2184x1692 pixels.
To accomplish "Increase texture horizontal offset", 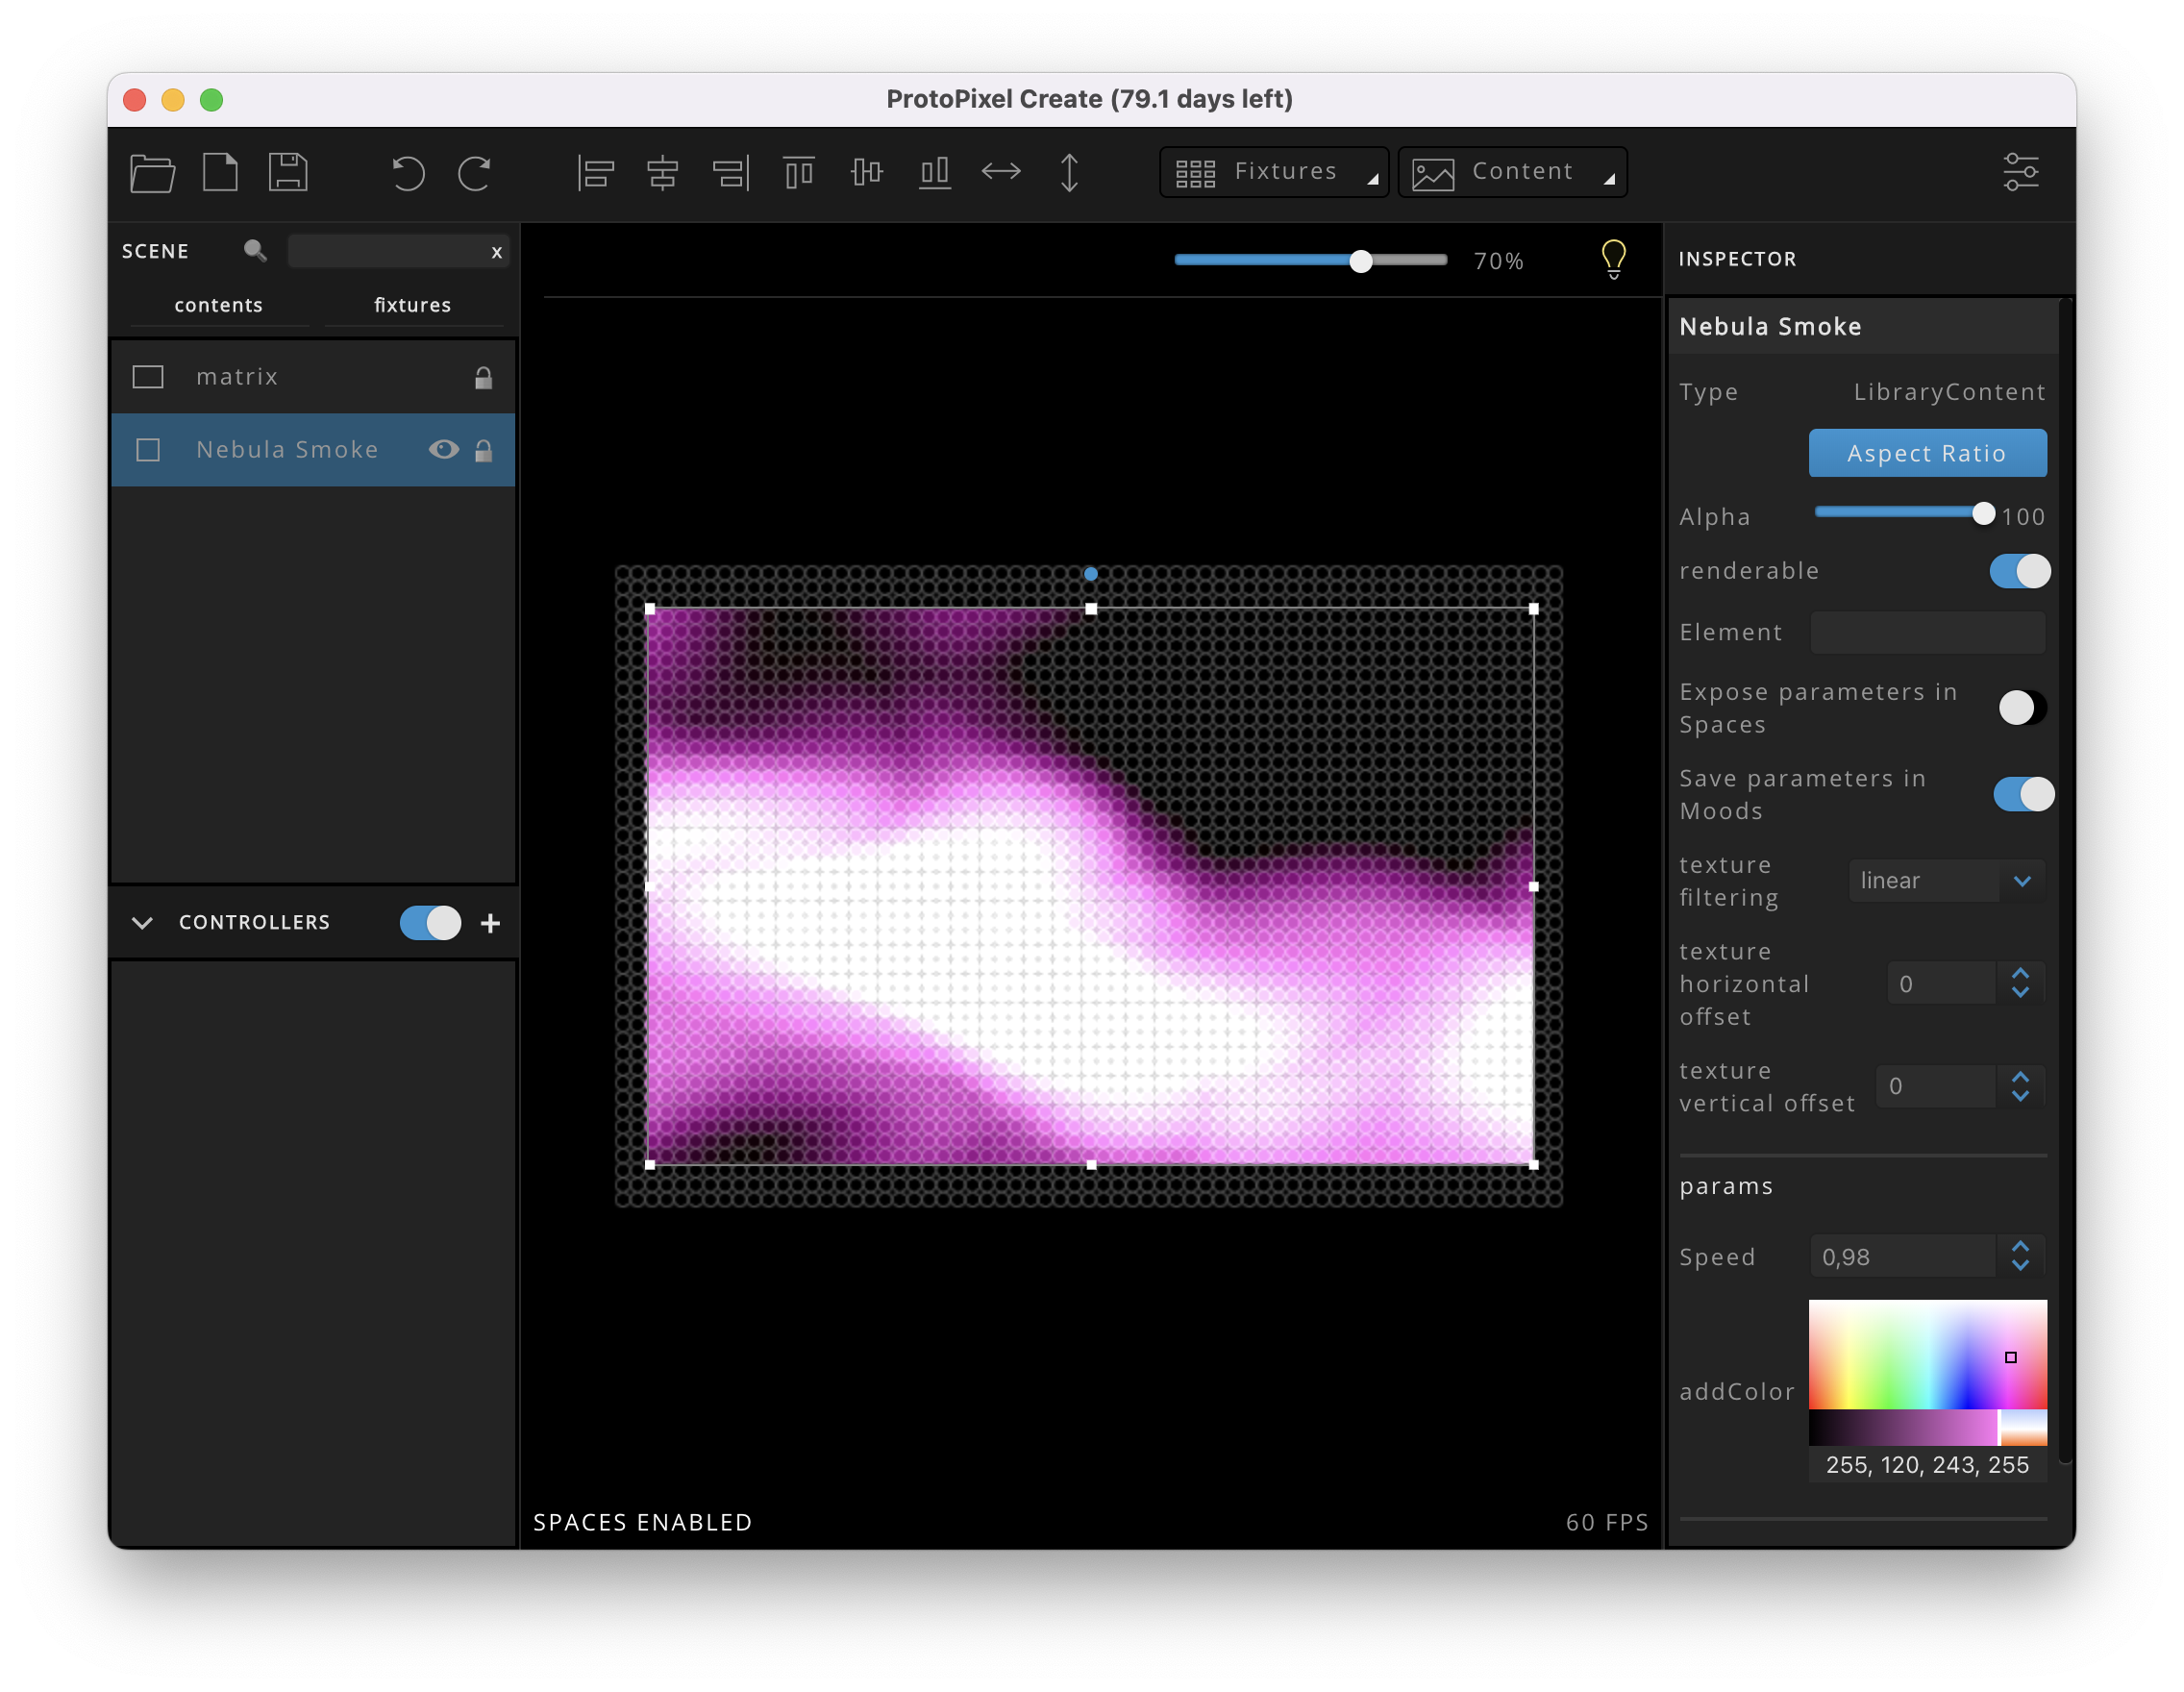I will pos(2020,973).
